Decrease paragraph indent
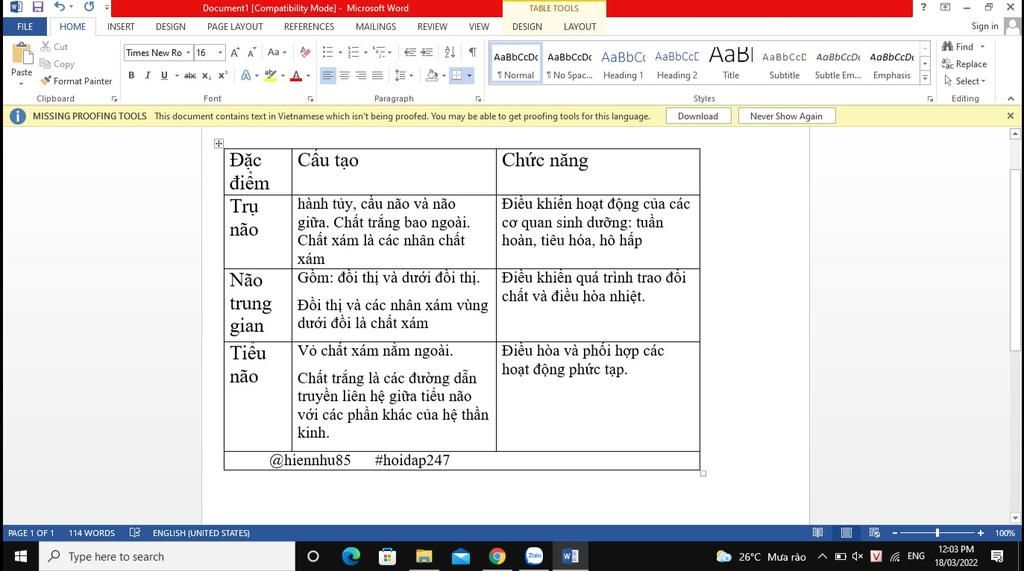Viewport: 1024px width, 571px height. tap(409, 52)
